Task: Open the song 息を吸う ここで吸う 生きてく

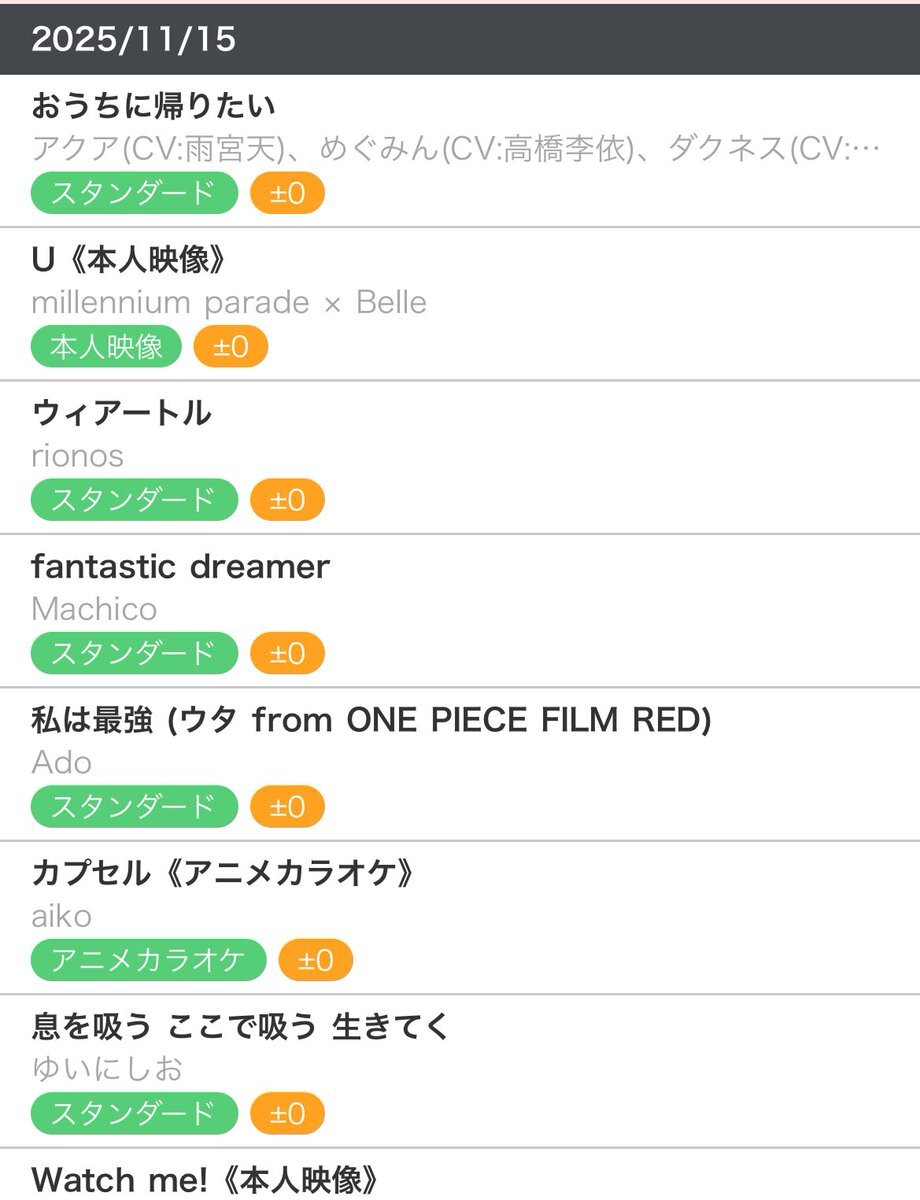Action: coord(241,1027)
